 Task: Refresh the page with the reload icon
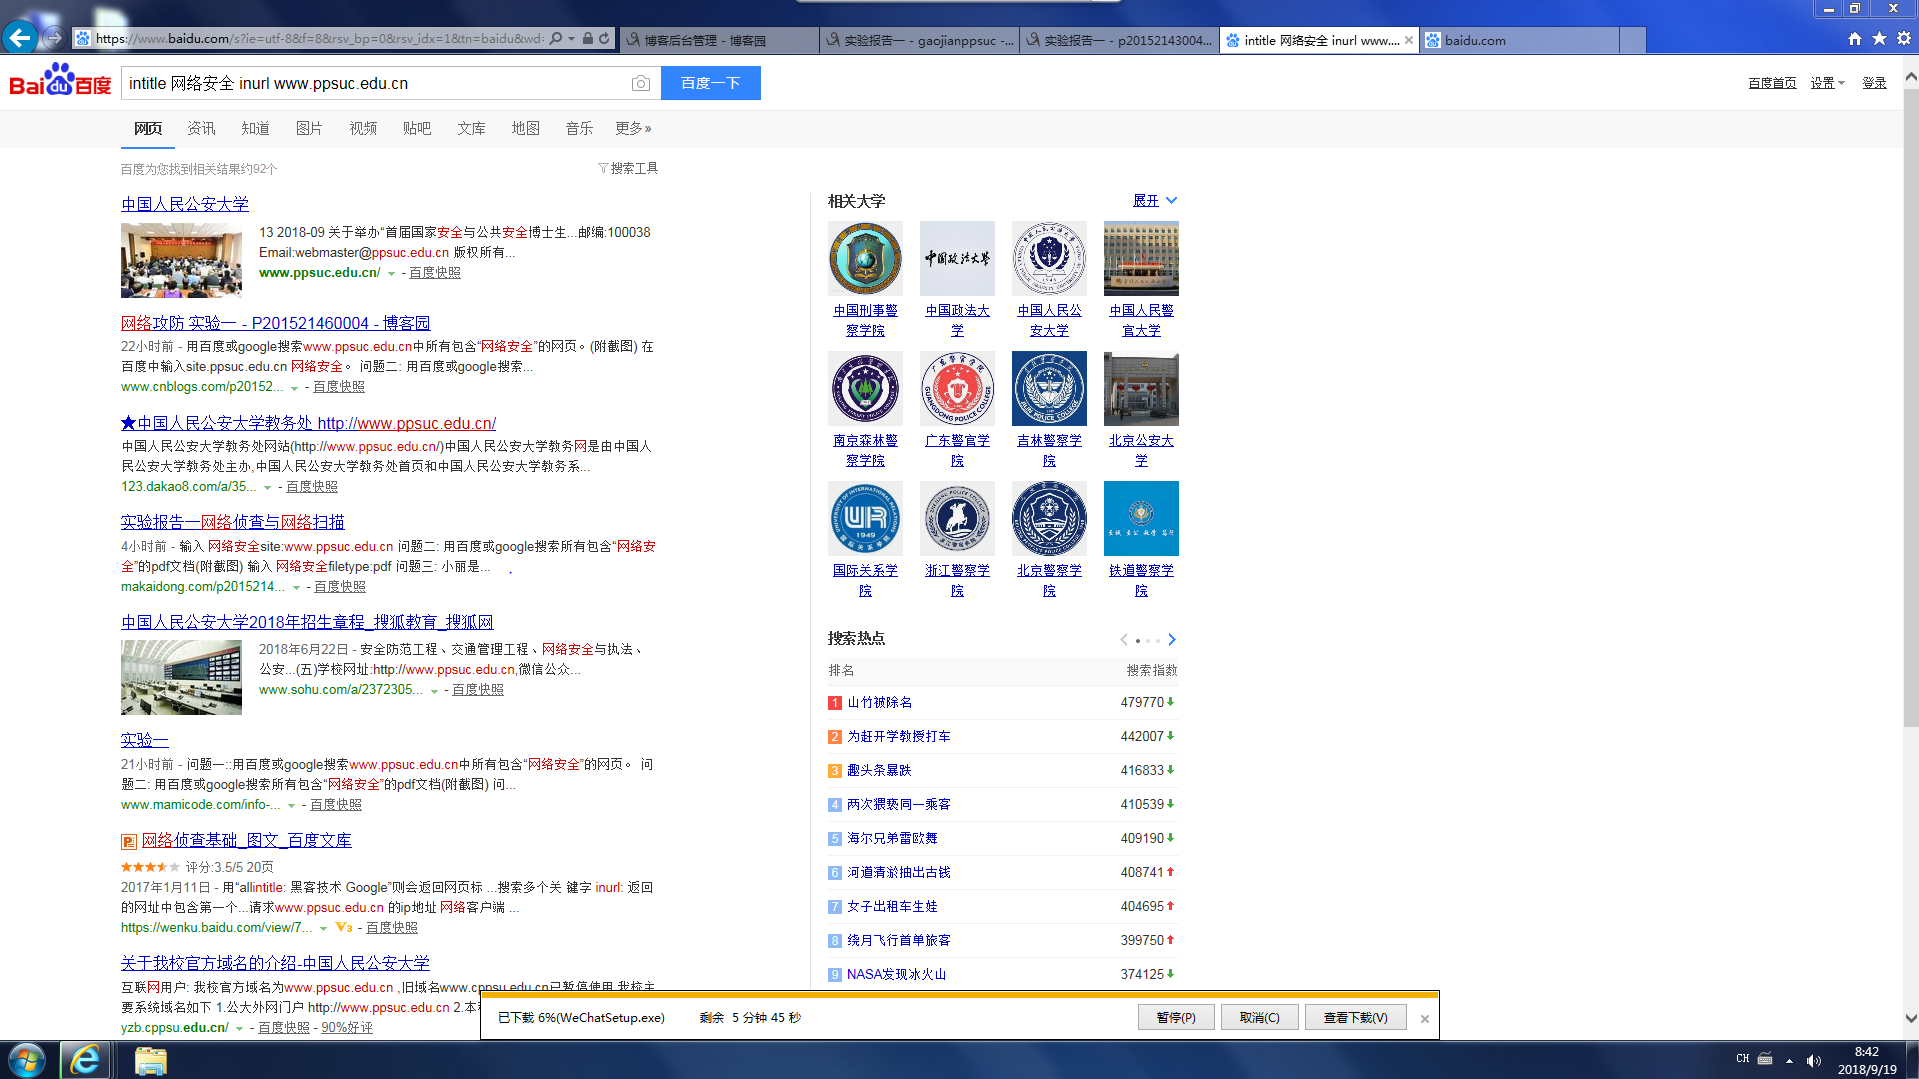pos(604,39)
